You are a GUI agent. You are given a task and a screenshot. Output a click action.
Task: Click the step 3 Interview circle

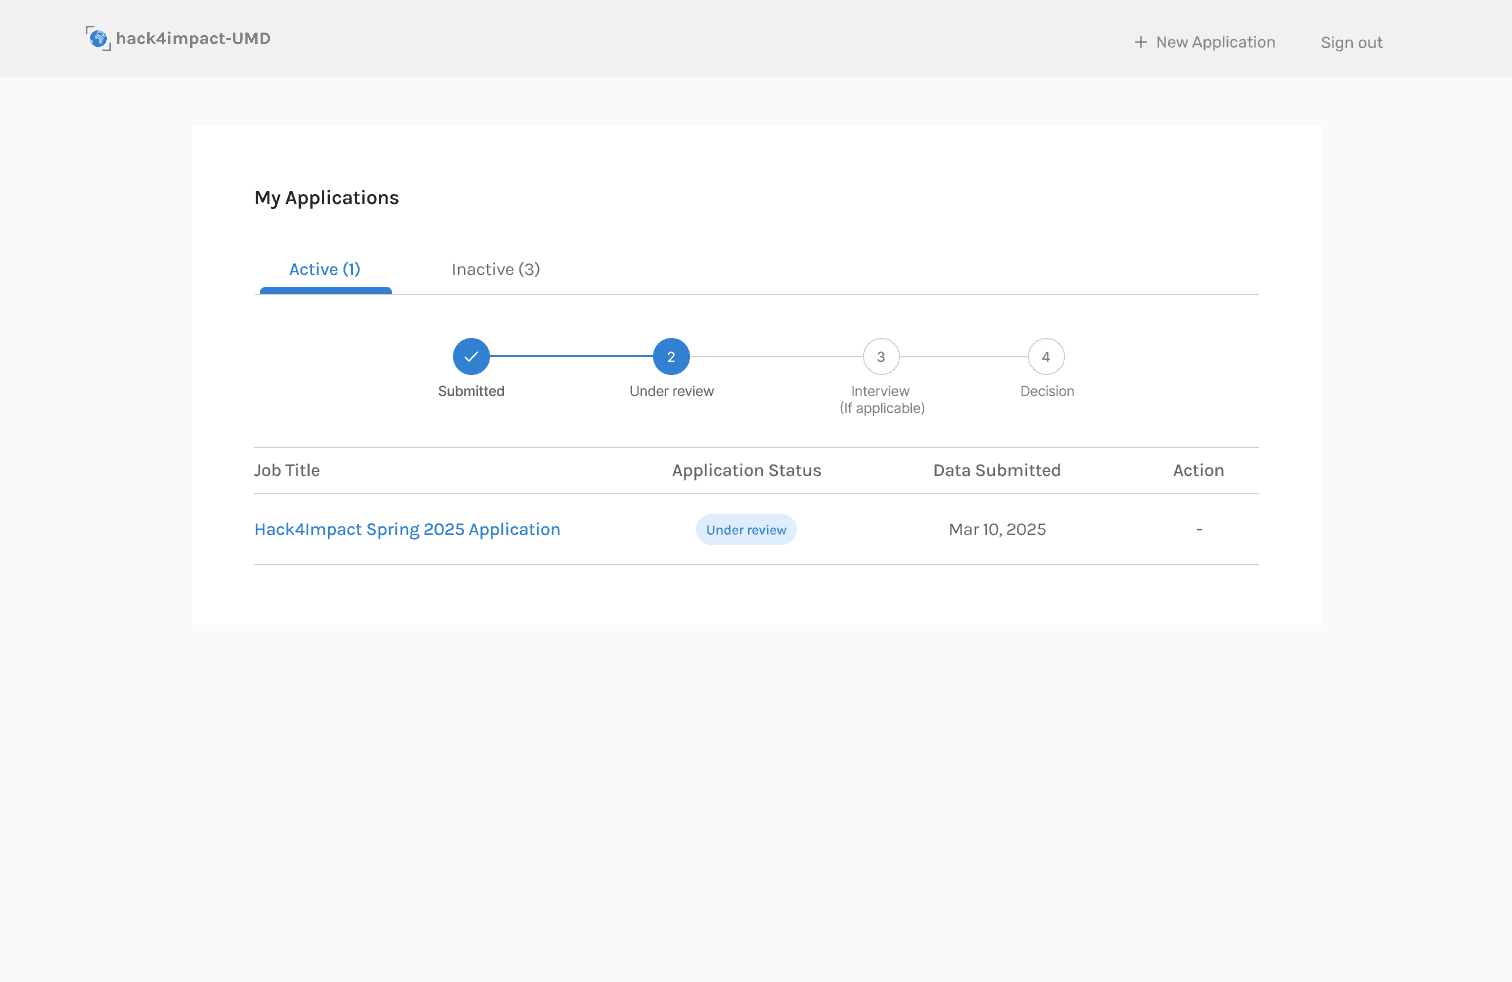(881, 356)
